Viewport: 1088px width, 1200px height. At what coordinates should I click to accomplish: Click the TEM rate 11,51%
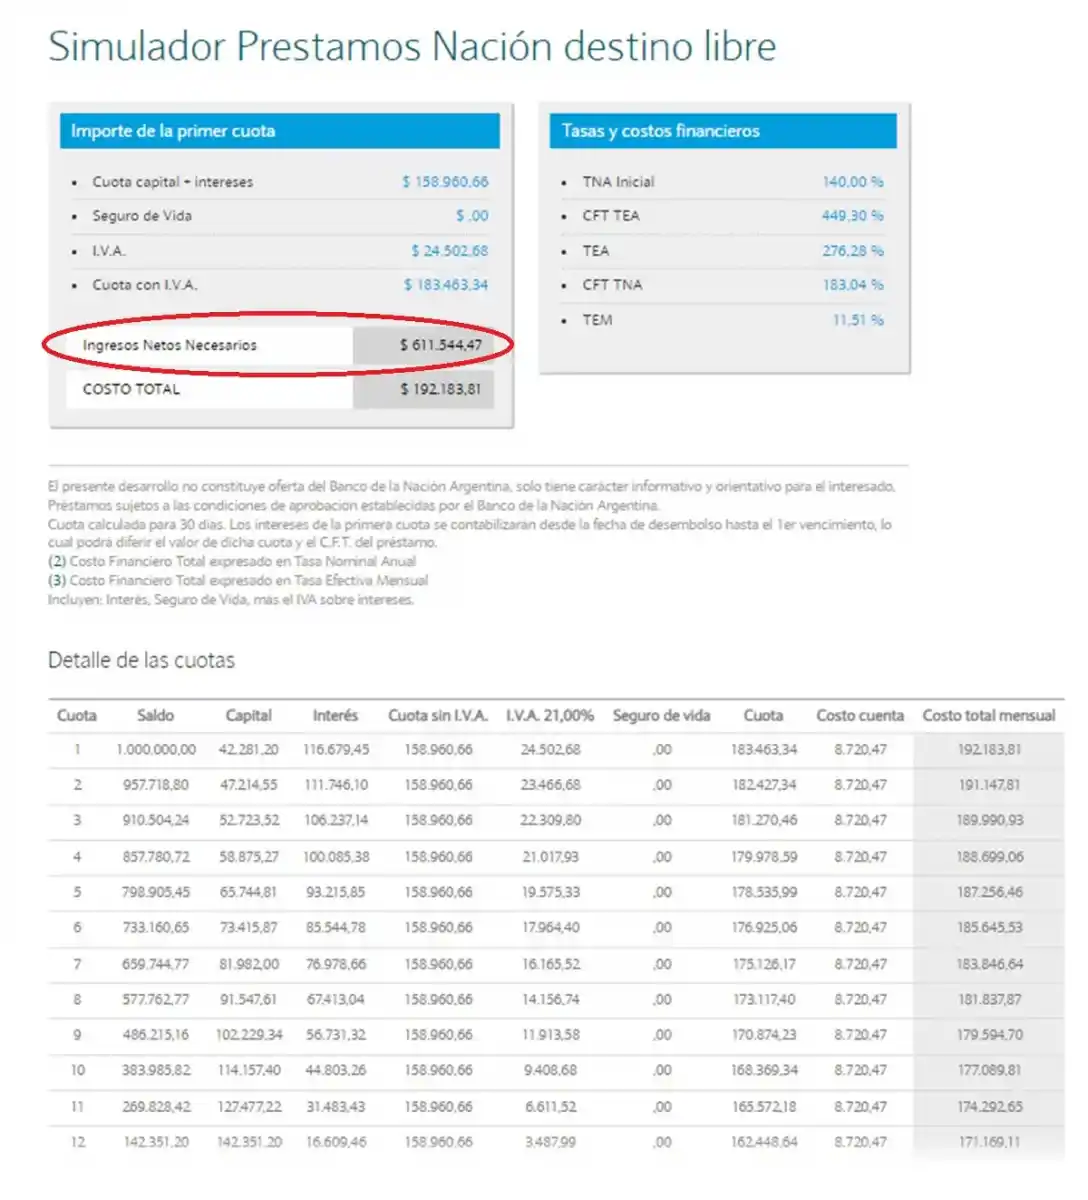pos(859,320)
